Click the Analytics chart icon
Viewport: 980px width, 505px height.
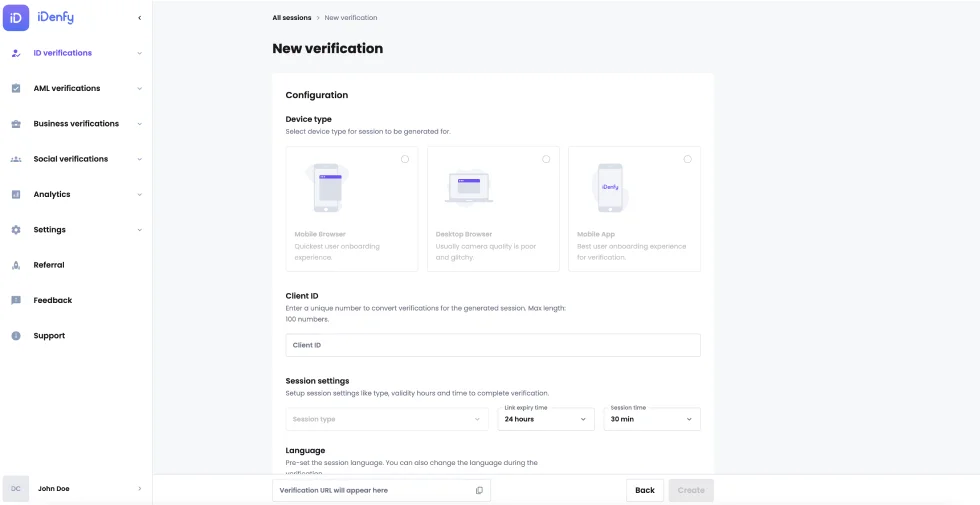click(16, 195)
